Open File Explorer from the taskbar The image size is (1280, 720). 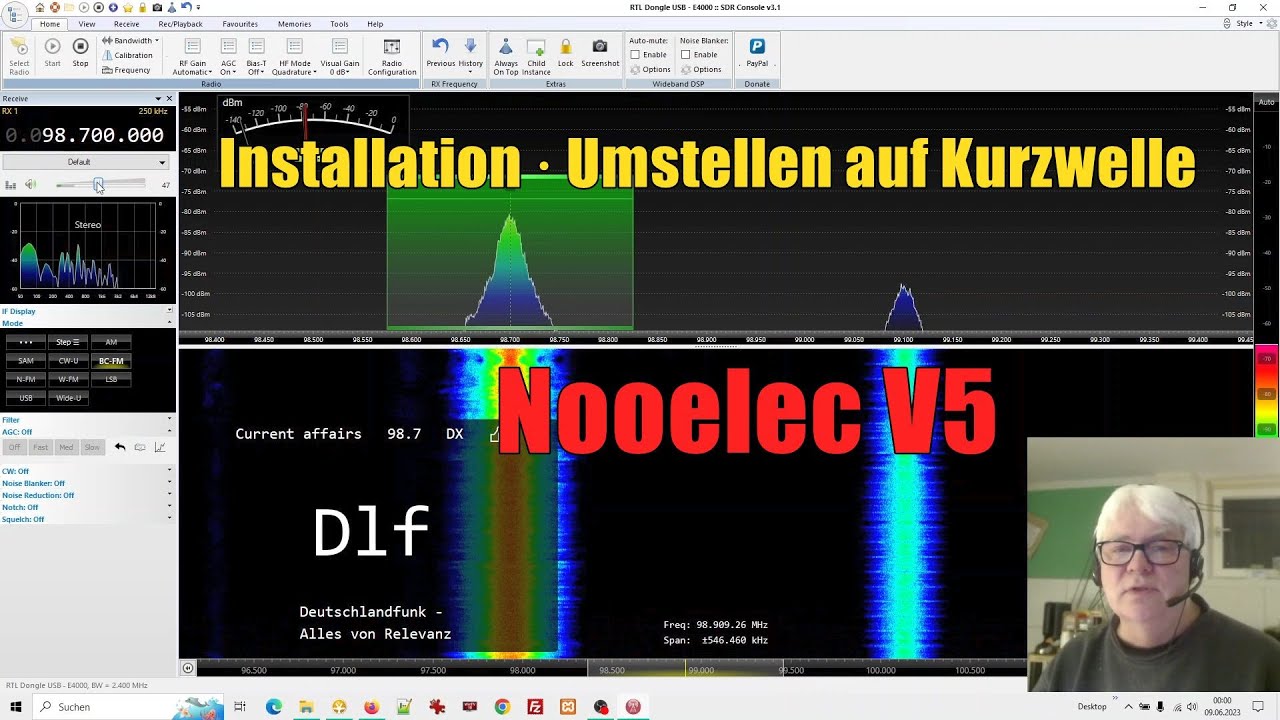tap(306, 707)
